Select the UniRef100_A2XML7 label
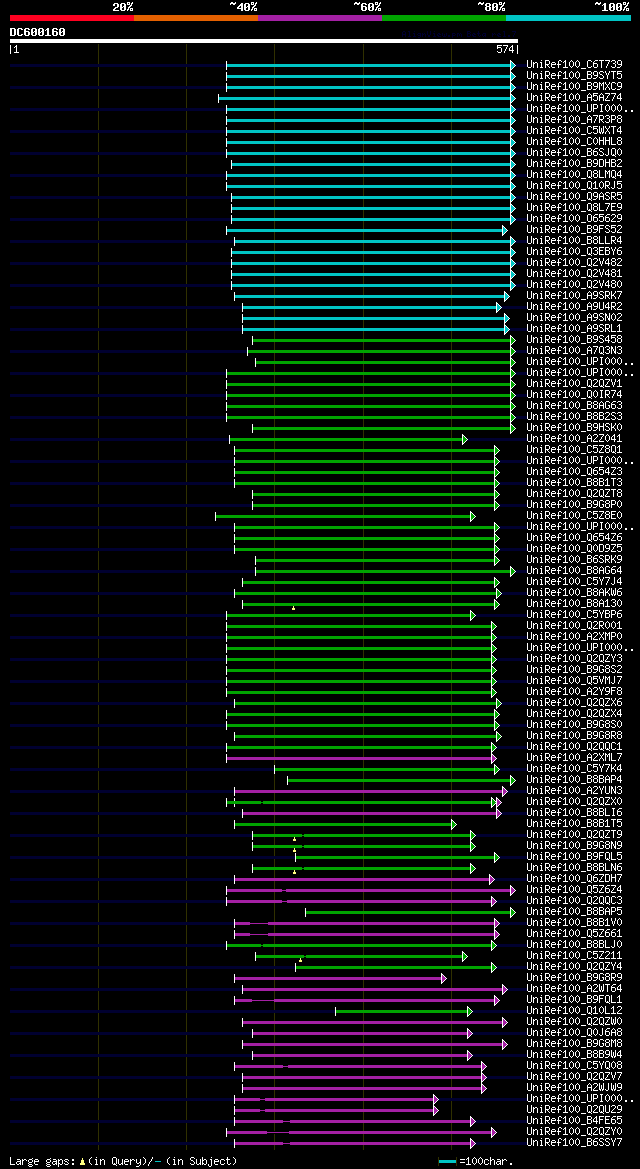The width and height of the screenshot is (640, 1169). 574,757
